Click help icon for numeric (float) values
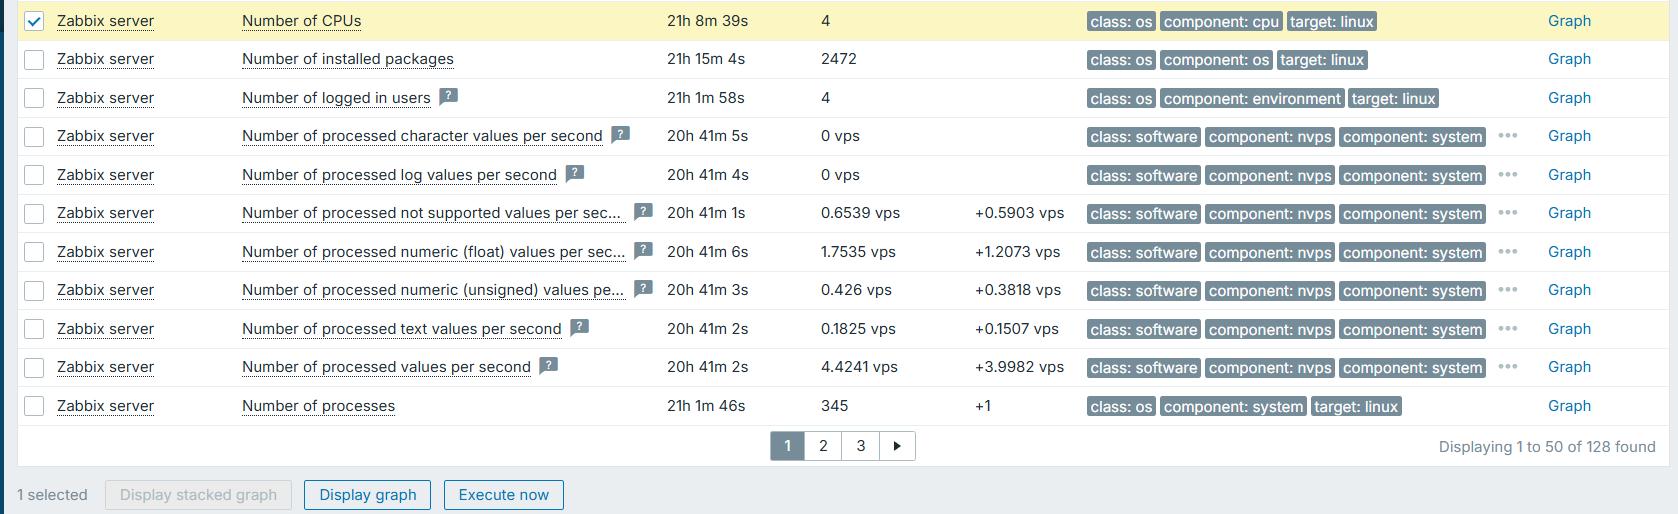Viewport: 1678px width, 514px height. point(643,250)
